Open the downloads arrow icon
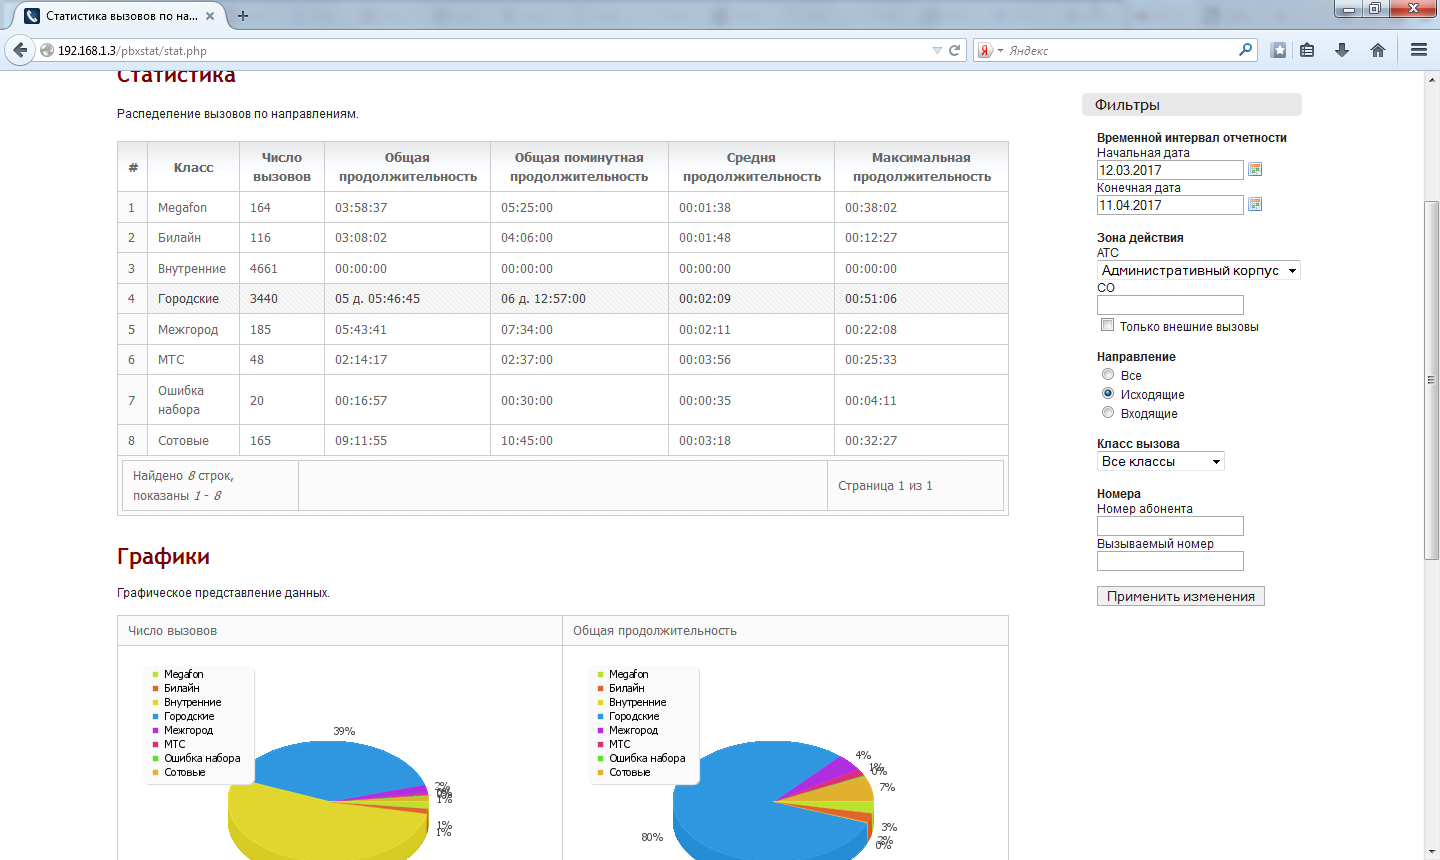 pyautogui.click(x=1342, y=50)
